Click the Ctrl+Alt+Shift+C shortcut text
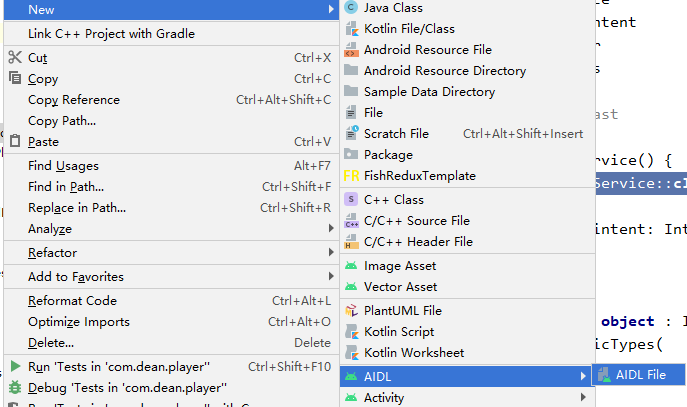The height and width of the screenshot is (407, 687). point(283,100)
